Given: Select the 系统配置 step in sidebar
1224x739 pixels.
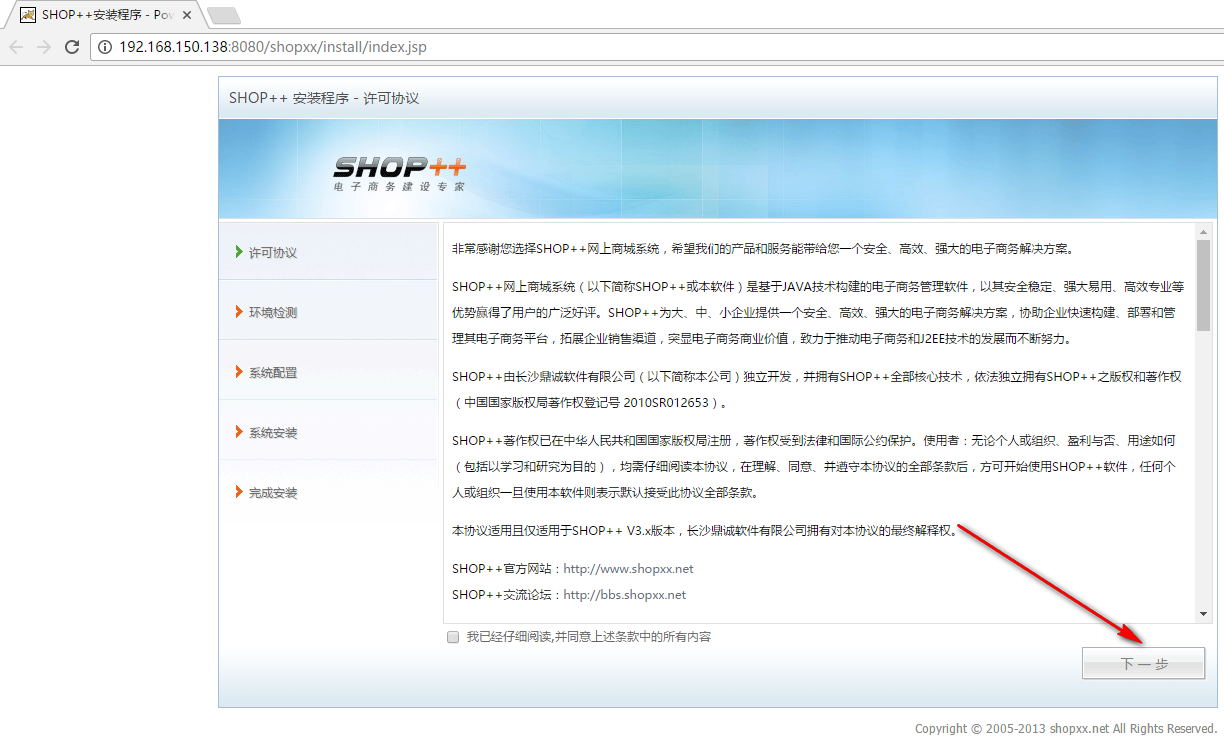Looking at the screenshot, I should pos(328,372).
